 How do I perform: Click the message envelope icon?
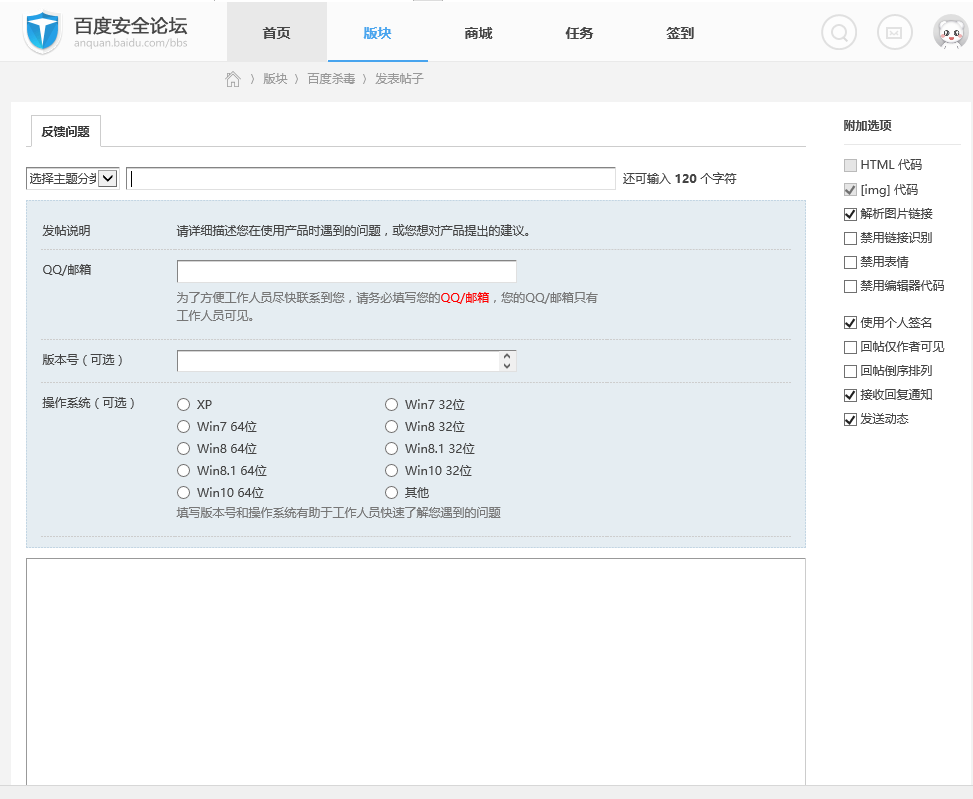click(894, 32)
